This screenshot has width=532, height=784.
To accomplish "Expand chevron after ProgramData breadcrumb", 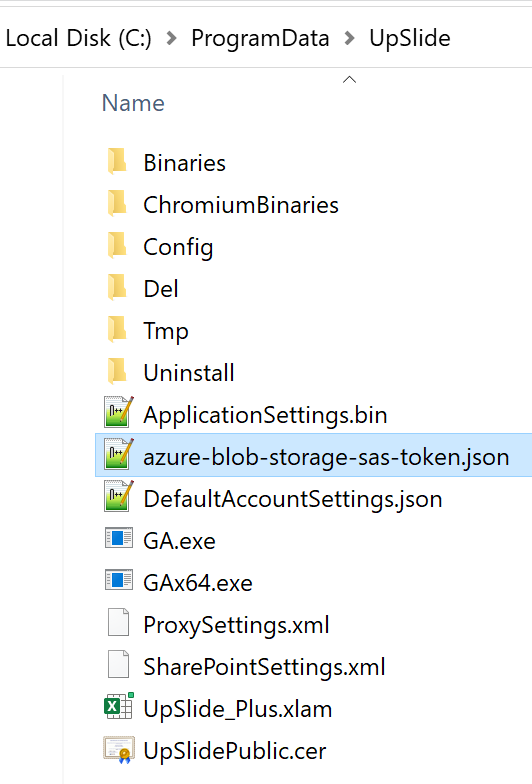I will (x=350, y=38).
